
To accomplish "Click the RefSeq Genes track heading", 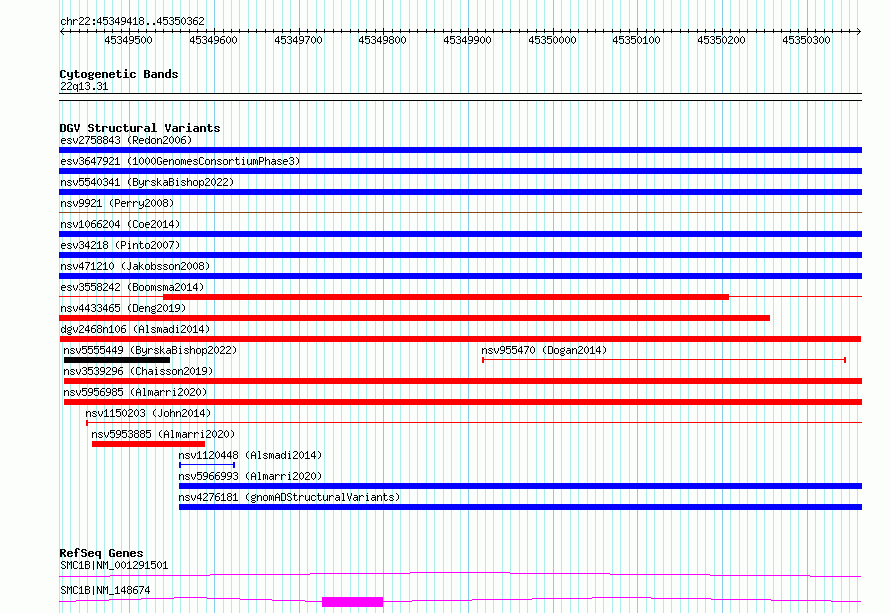I will pyautogui.click(x=101, y=553).
